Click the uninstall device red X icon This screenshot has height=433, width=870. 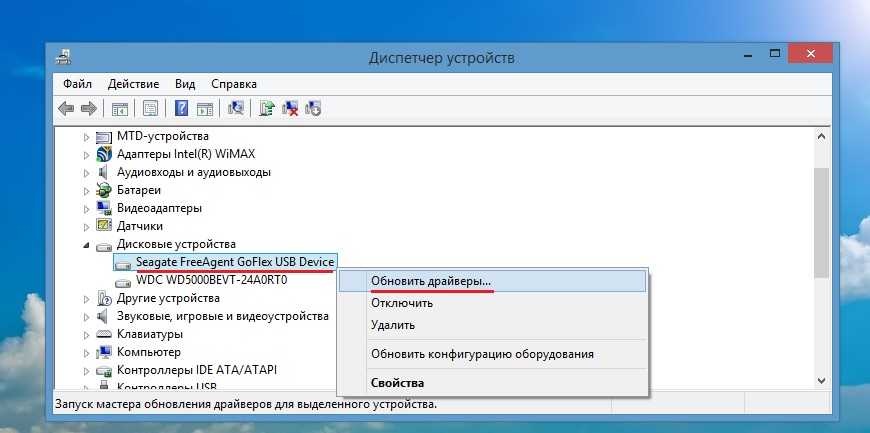click(290, 108)
